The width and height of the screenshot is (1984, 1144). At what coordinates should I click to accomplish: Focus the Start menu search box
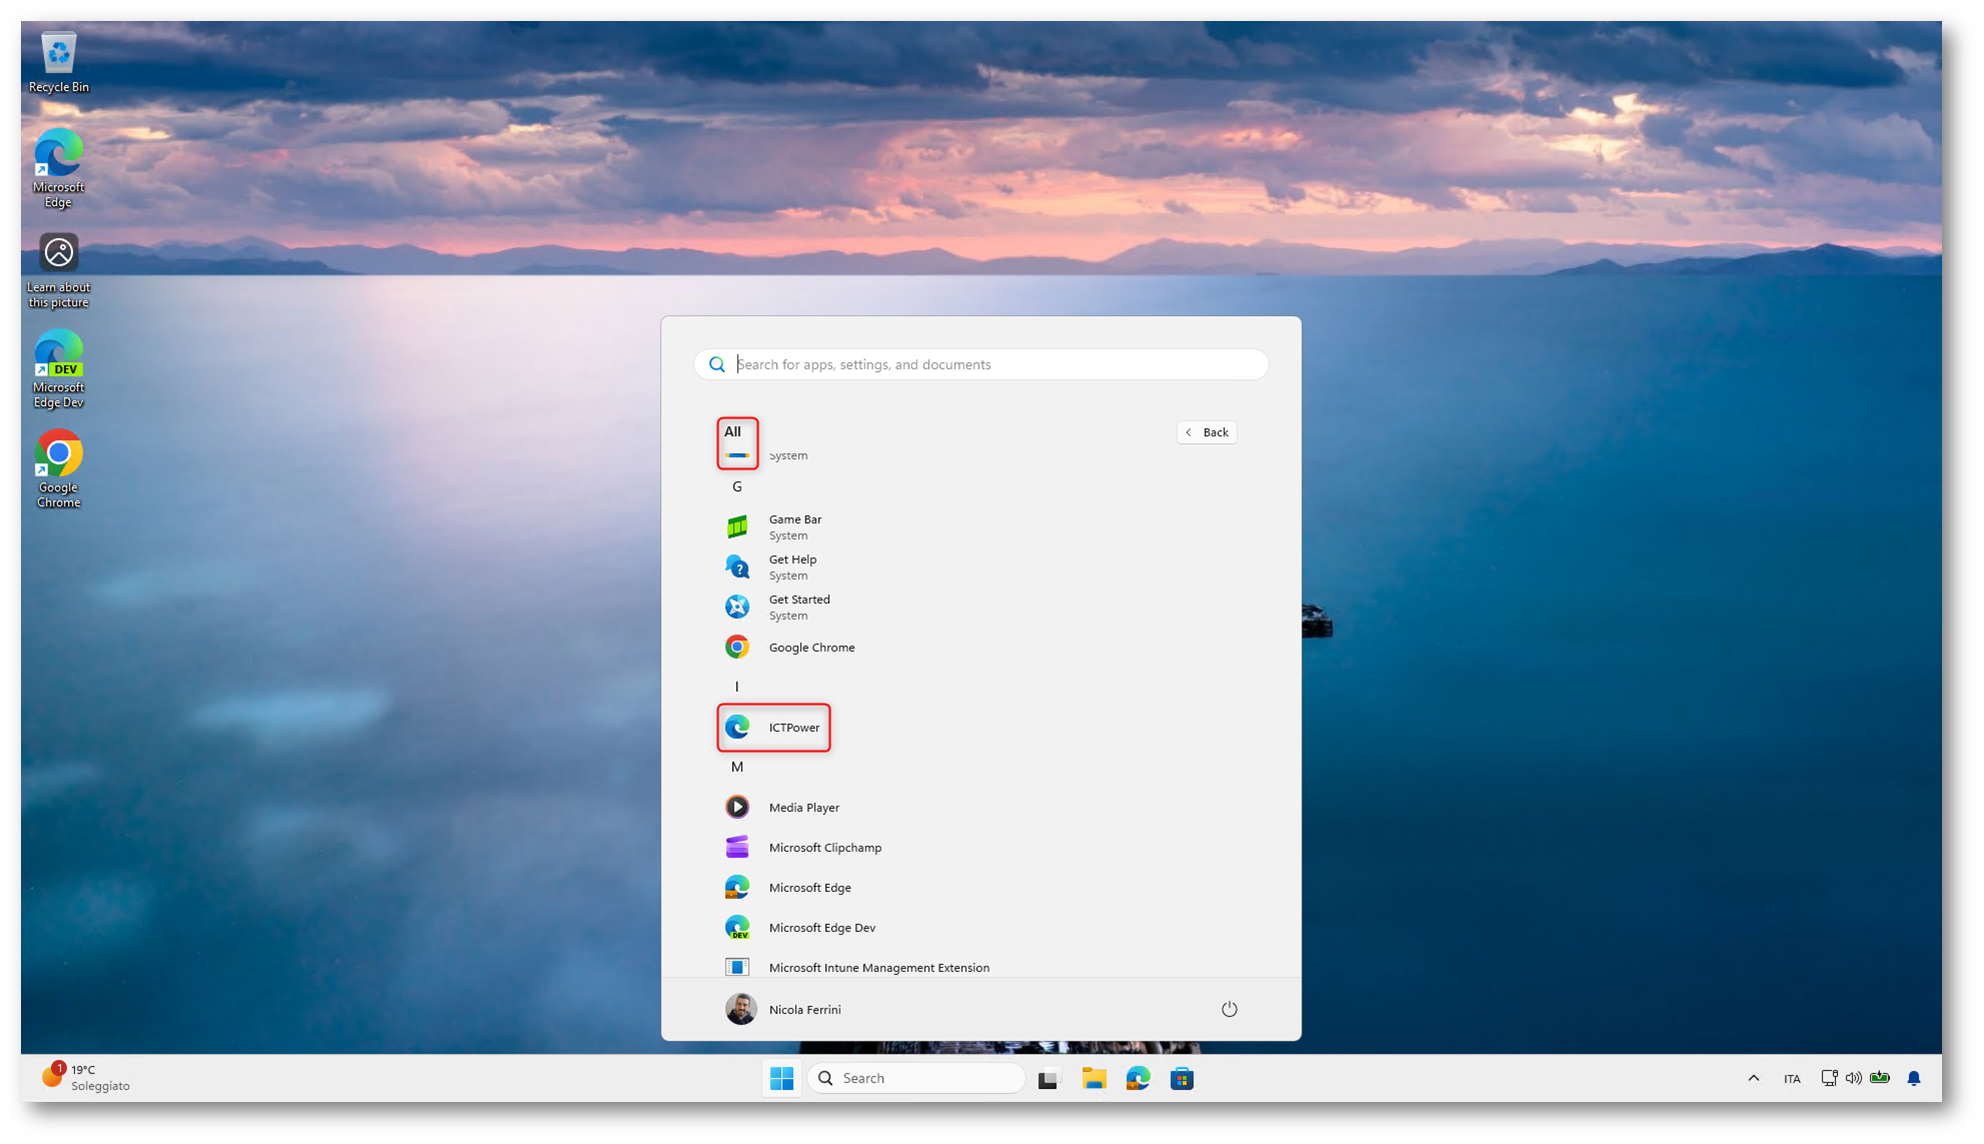click(990, 364)
